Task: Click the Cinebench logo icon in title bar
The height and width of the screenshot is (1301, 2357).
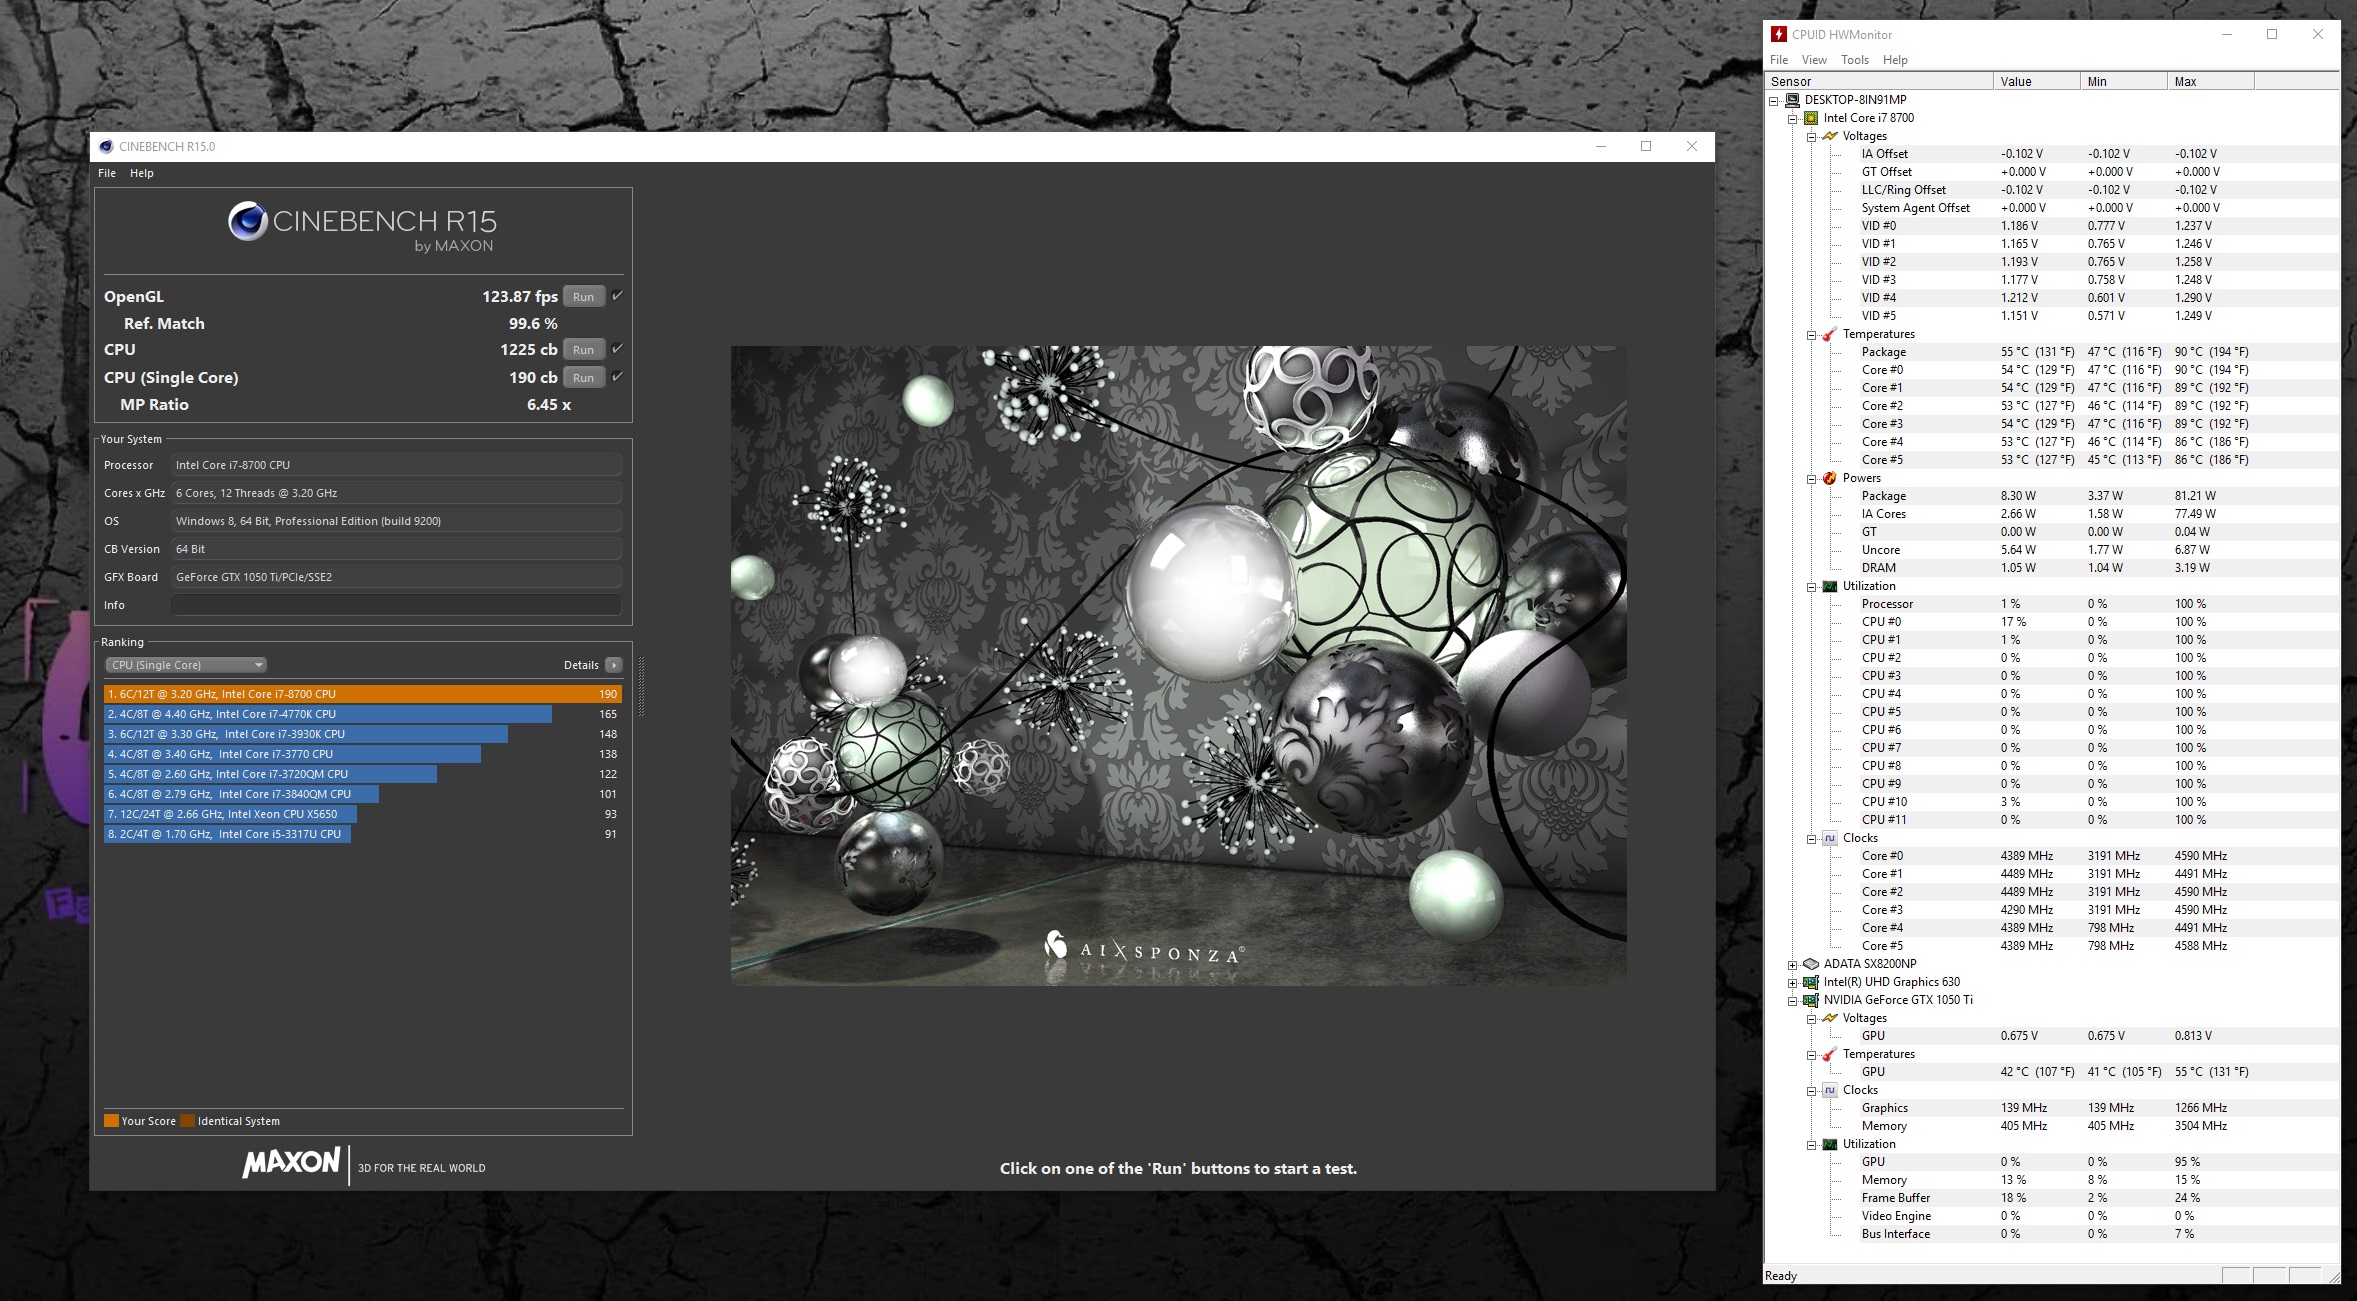Action: click(x=106, y=146)
